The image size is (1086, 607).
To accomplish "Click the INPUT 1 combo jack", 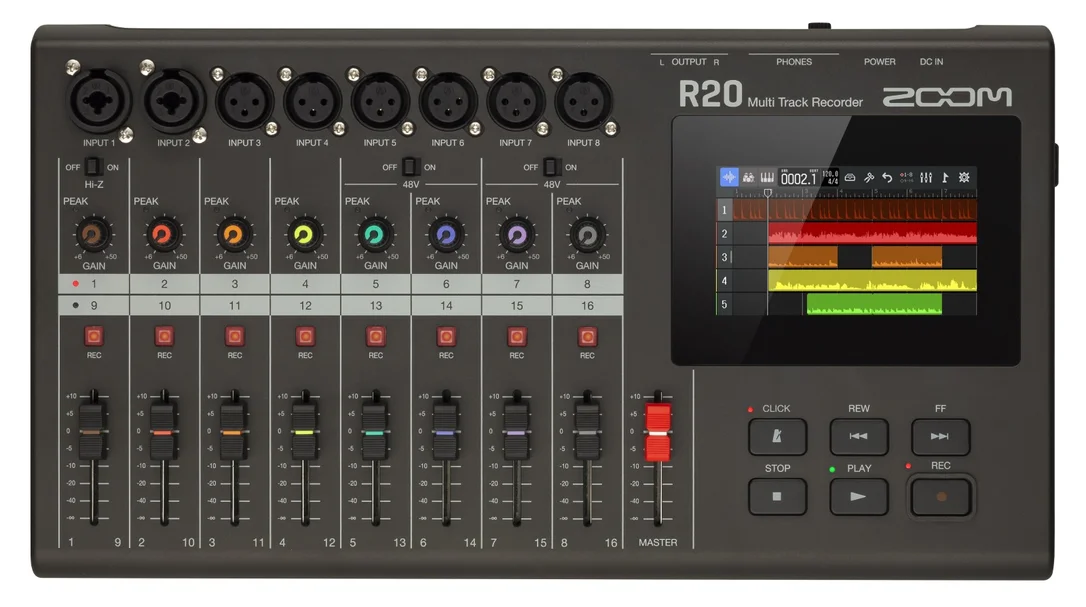I will (99, 102).
